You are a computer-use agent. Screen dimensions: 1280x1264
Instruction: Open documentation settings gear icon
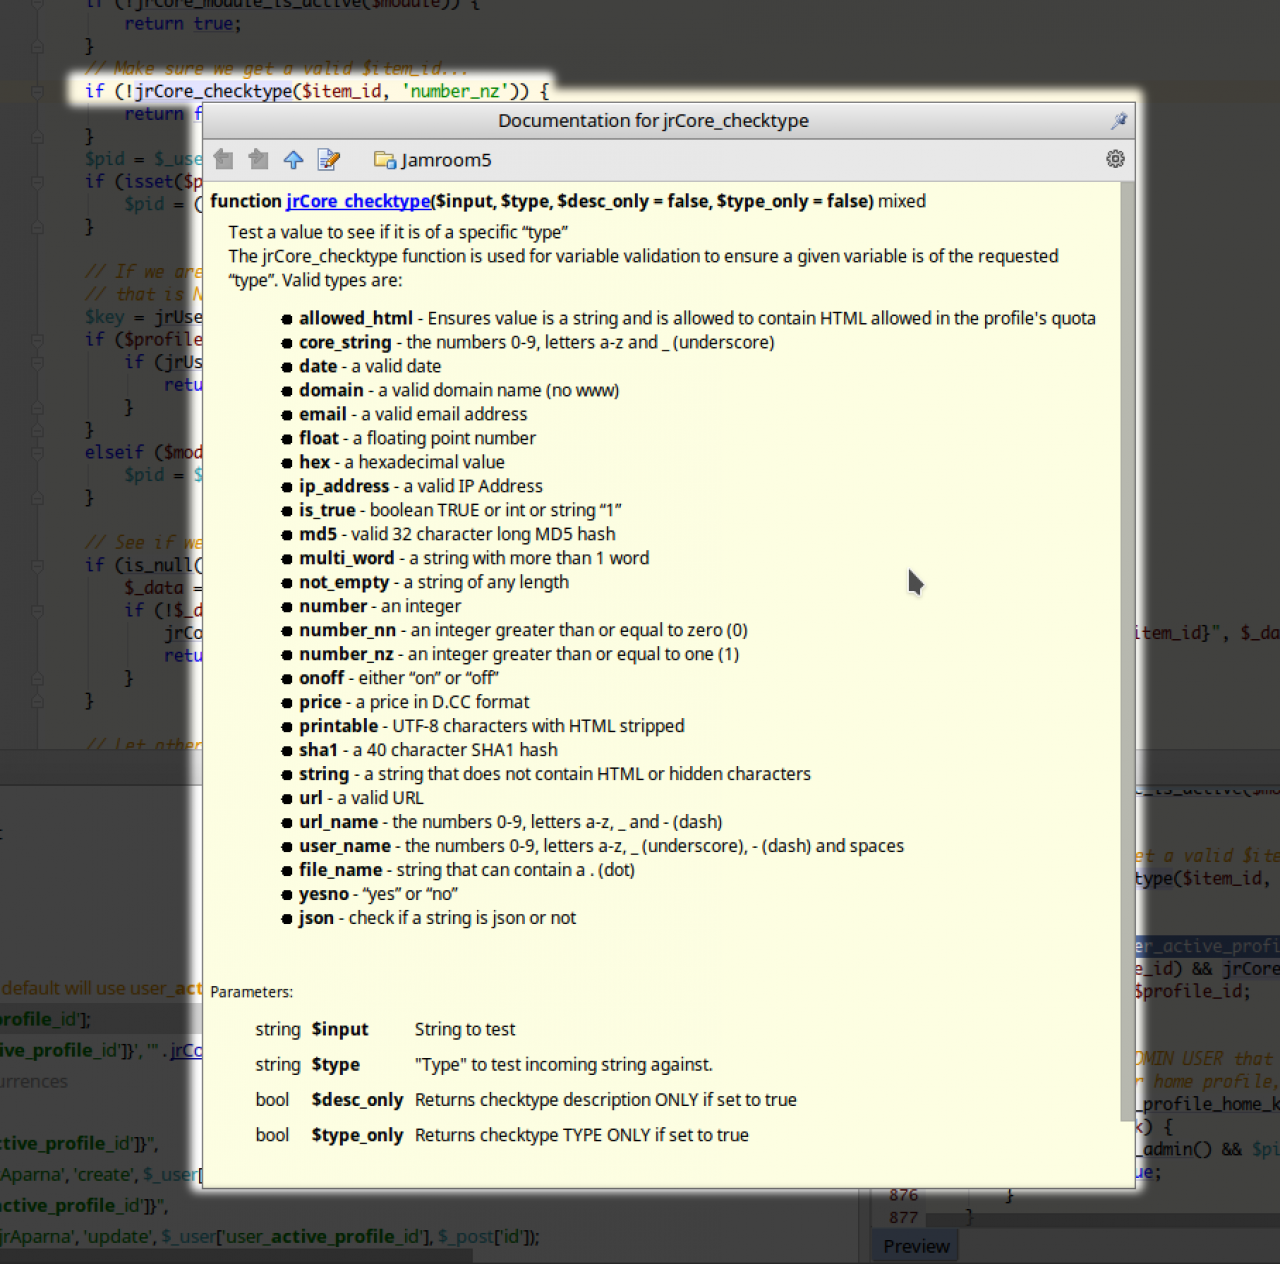(1115, 159)
